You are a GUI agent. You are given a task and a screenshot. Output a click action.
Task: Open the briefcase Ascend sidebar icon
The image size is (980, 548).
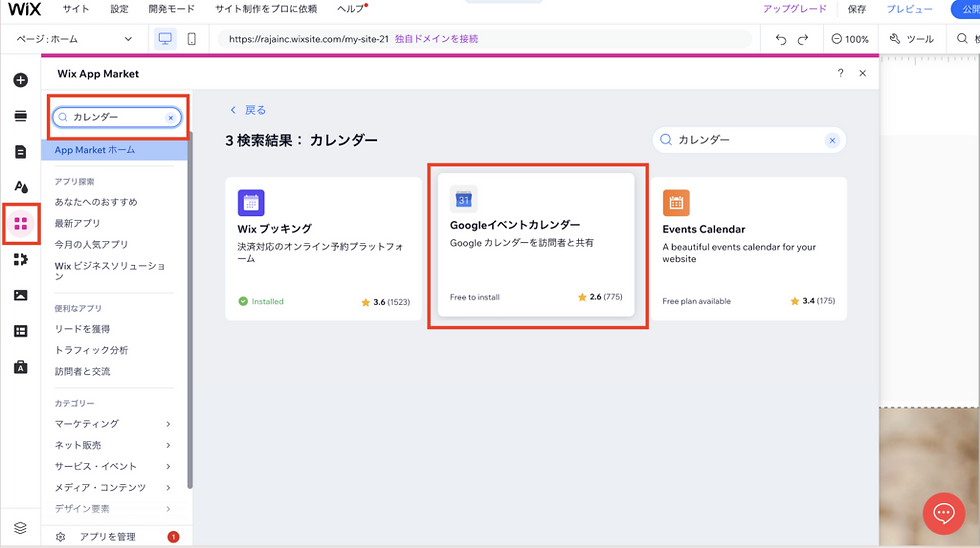21,367
